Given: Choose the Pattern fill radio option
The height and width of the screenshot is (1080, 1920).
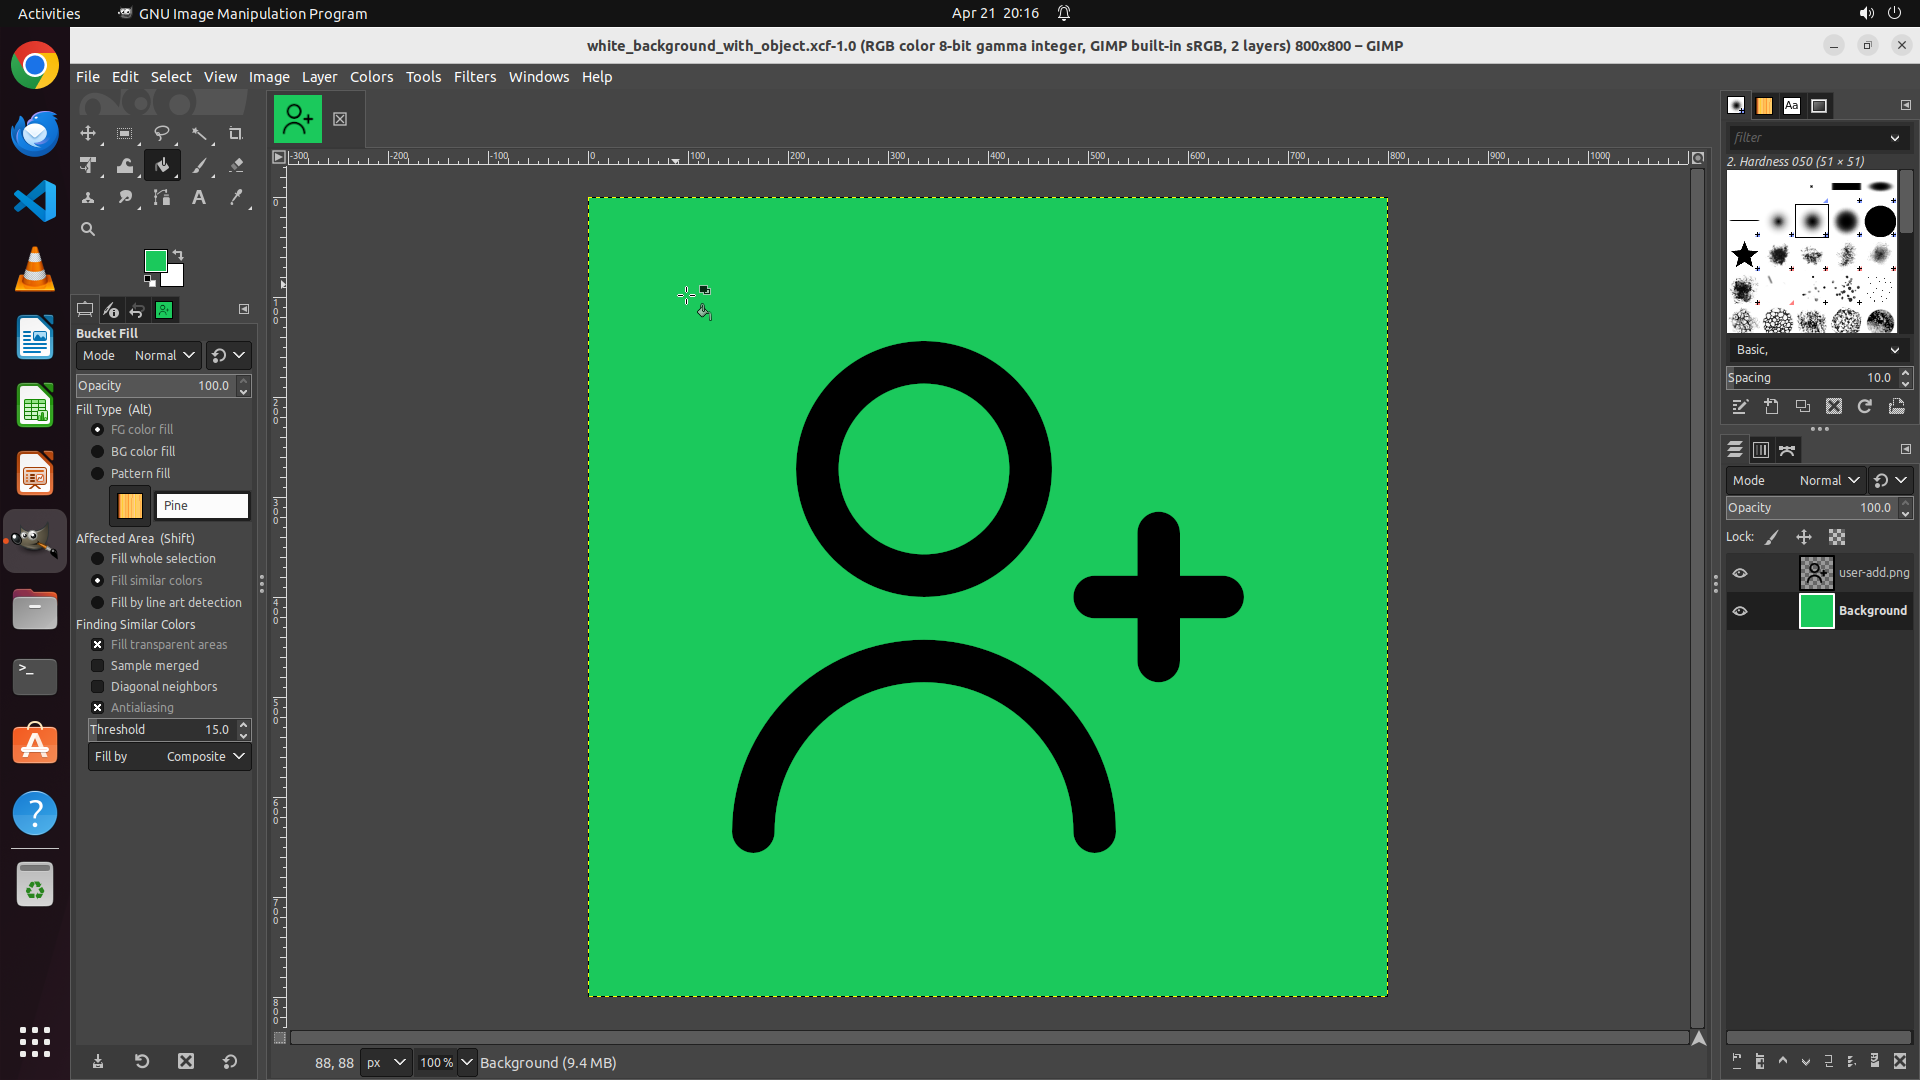Looking at the screenshot, I should tap(98, 474).
